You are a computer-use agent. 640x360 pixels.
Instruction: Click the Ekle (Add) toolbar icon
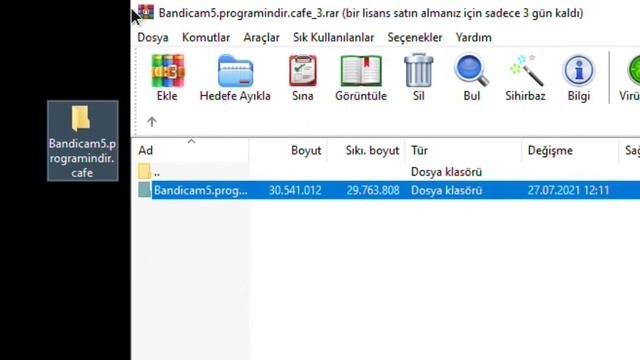point(167,71)
